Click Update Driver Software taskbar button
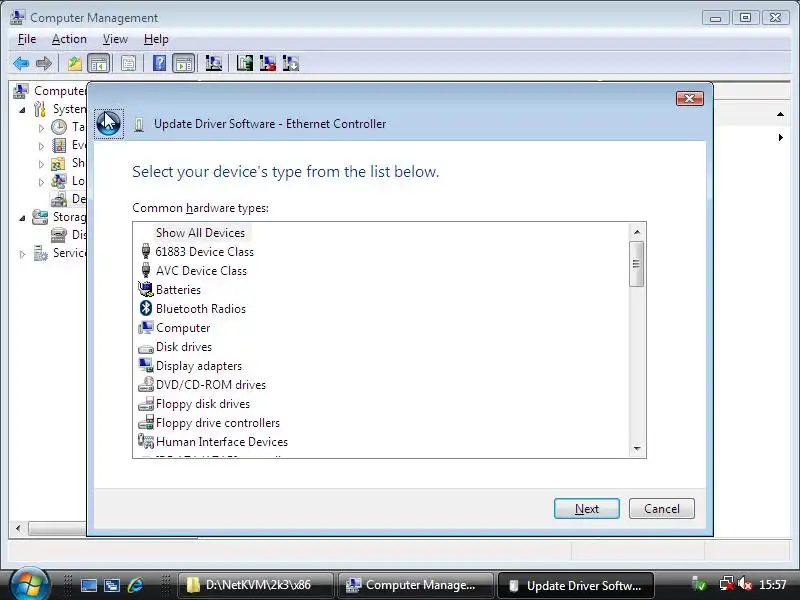This screenshot has width=800, height=600. pos(576,585)
